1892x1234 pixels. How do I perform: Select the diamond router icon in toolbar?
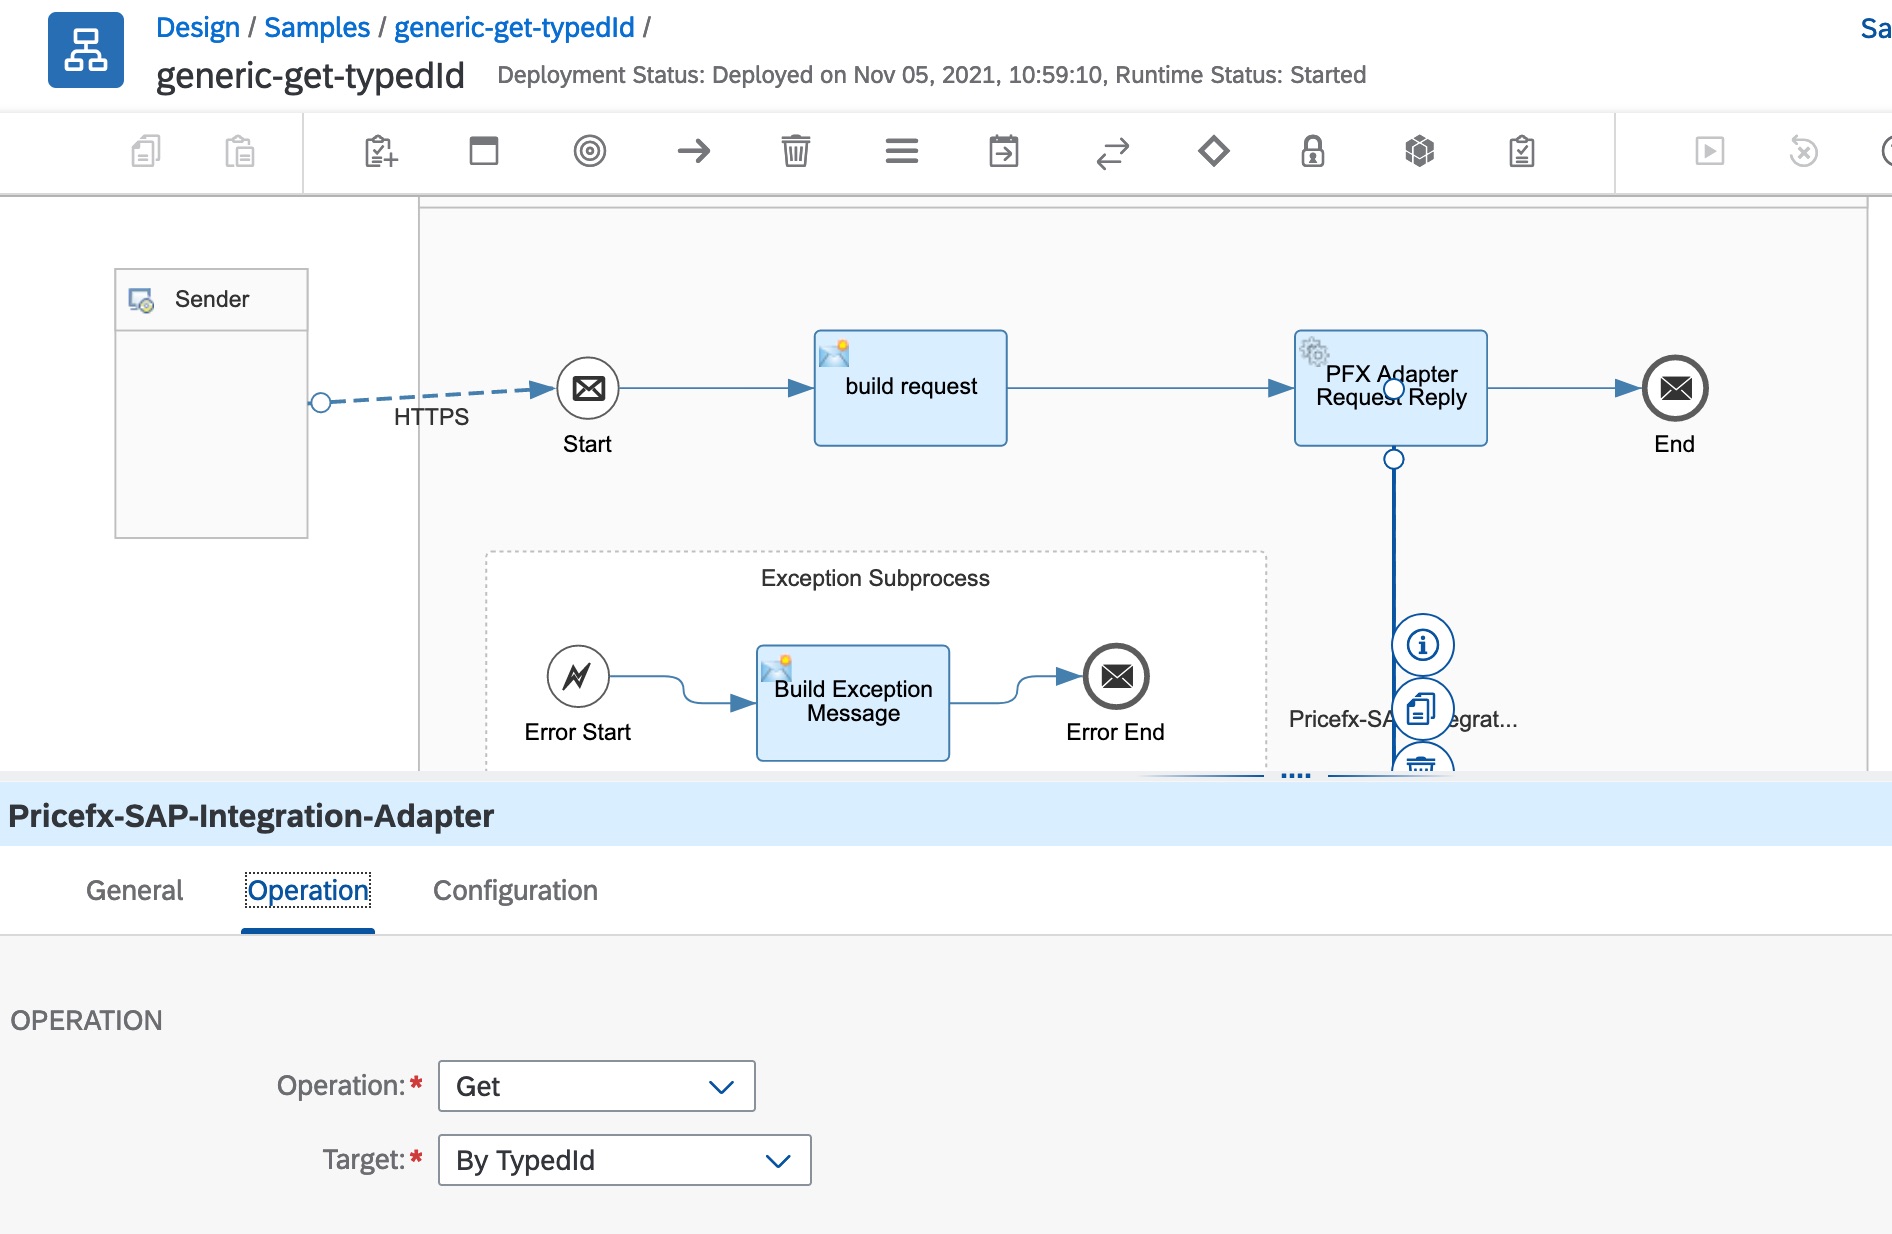(x=1213, y=152)
